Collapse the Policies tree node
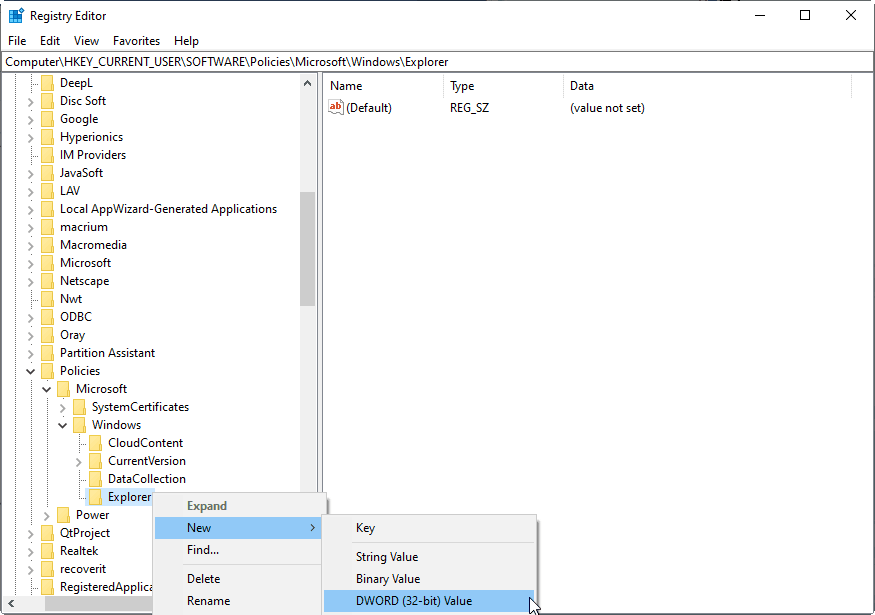The image size is (875, 615). [x=31, y=371]
